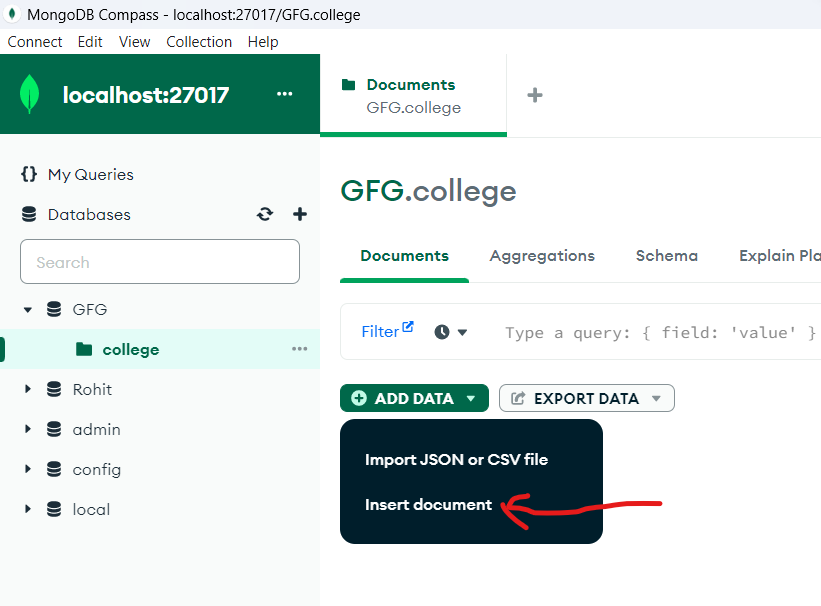Click the MongoDB leaf logo in sidebar
This screenshot has height=606, width=821.
coord(30,95)
